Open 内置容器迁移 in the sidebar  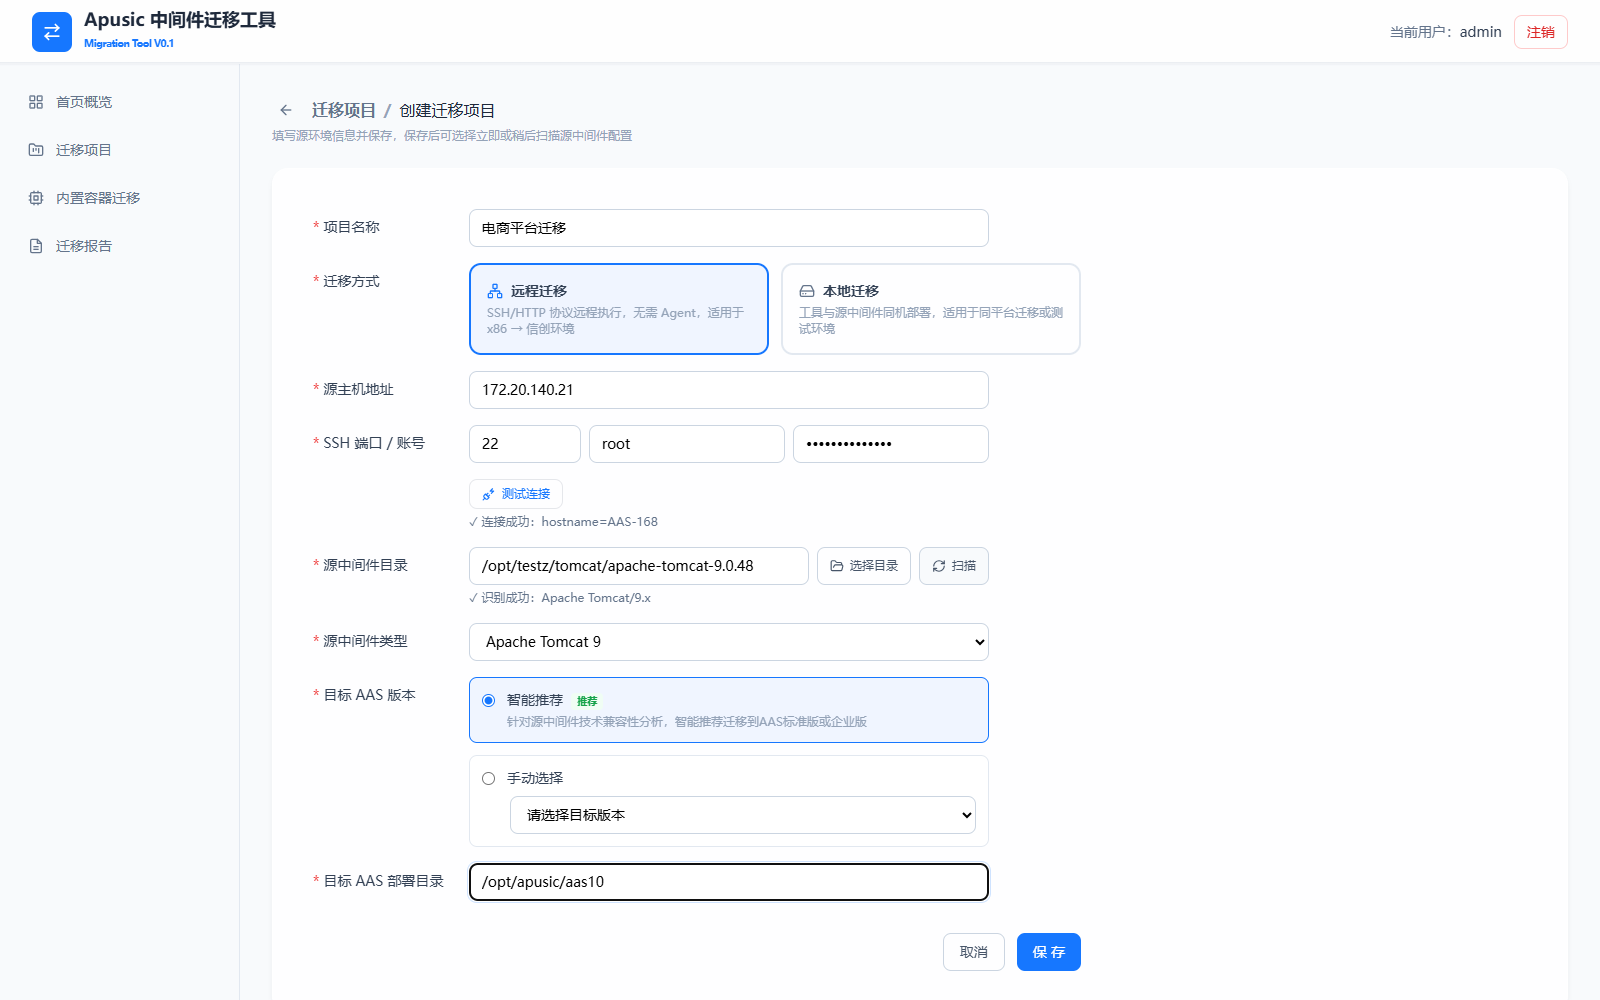pyautogui.click(x=120, y=198)
